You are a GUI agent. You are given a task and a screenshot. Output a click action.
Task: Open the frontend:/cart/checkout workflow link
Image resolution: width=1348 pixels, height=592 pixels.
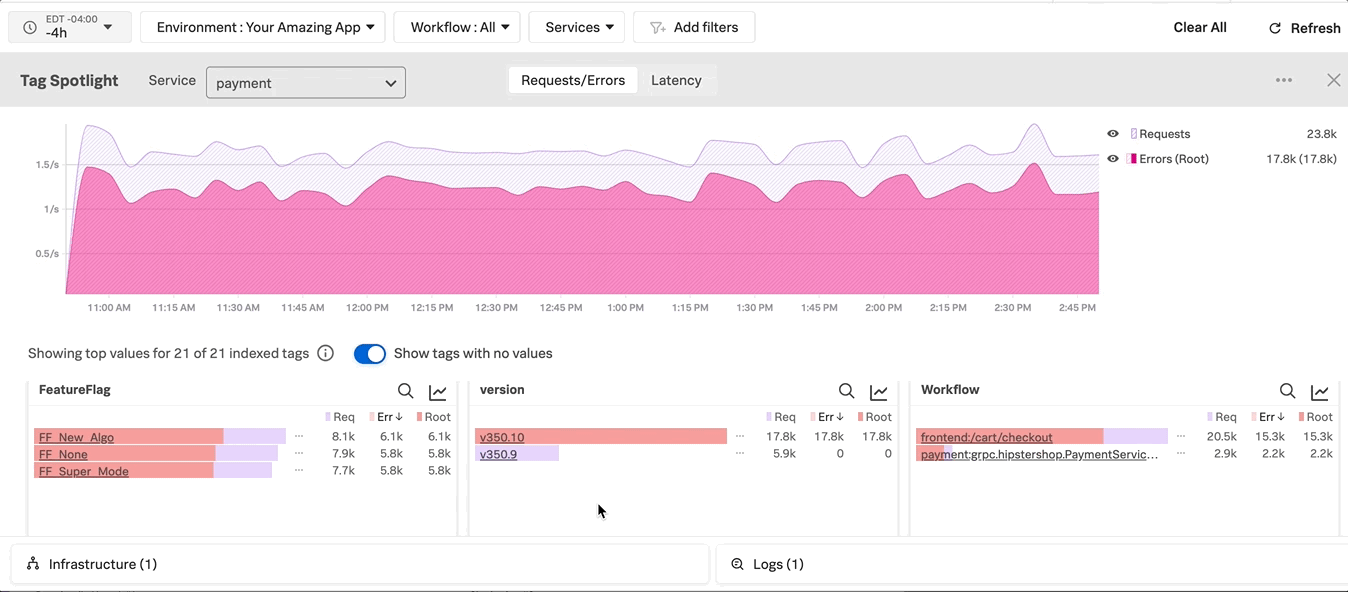[x=986, y=437]
